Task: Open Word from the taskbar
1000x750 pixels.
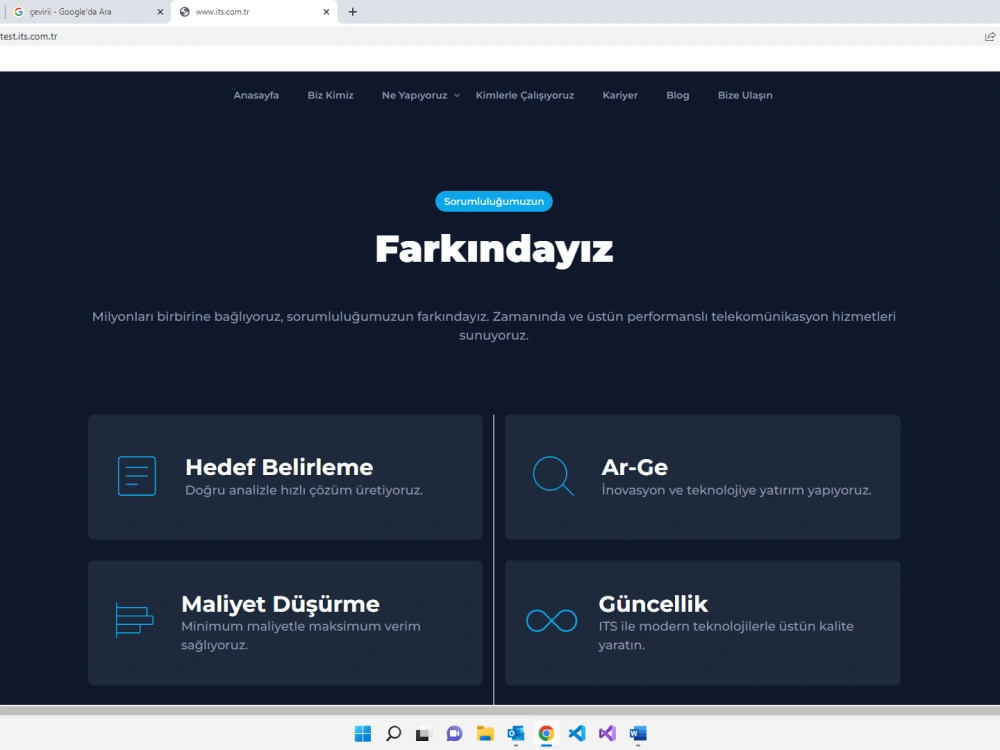Action: (x=638, y=733)
